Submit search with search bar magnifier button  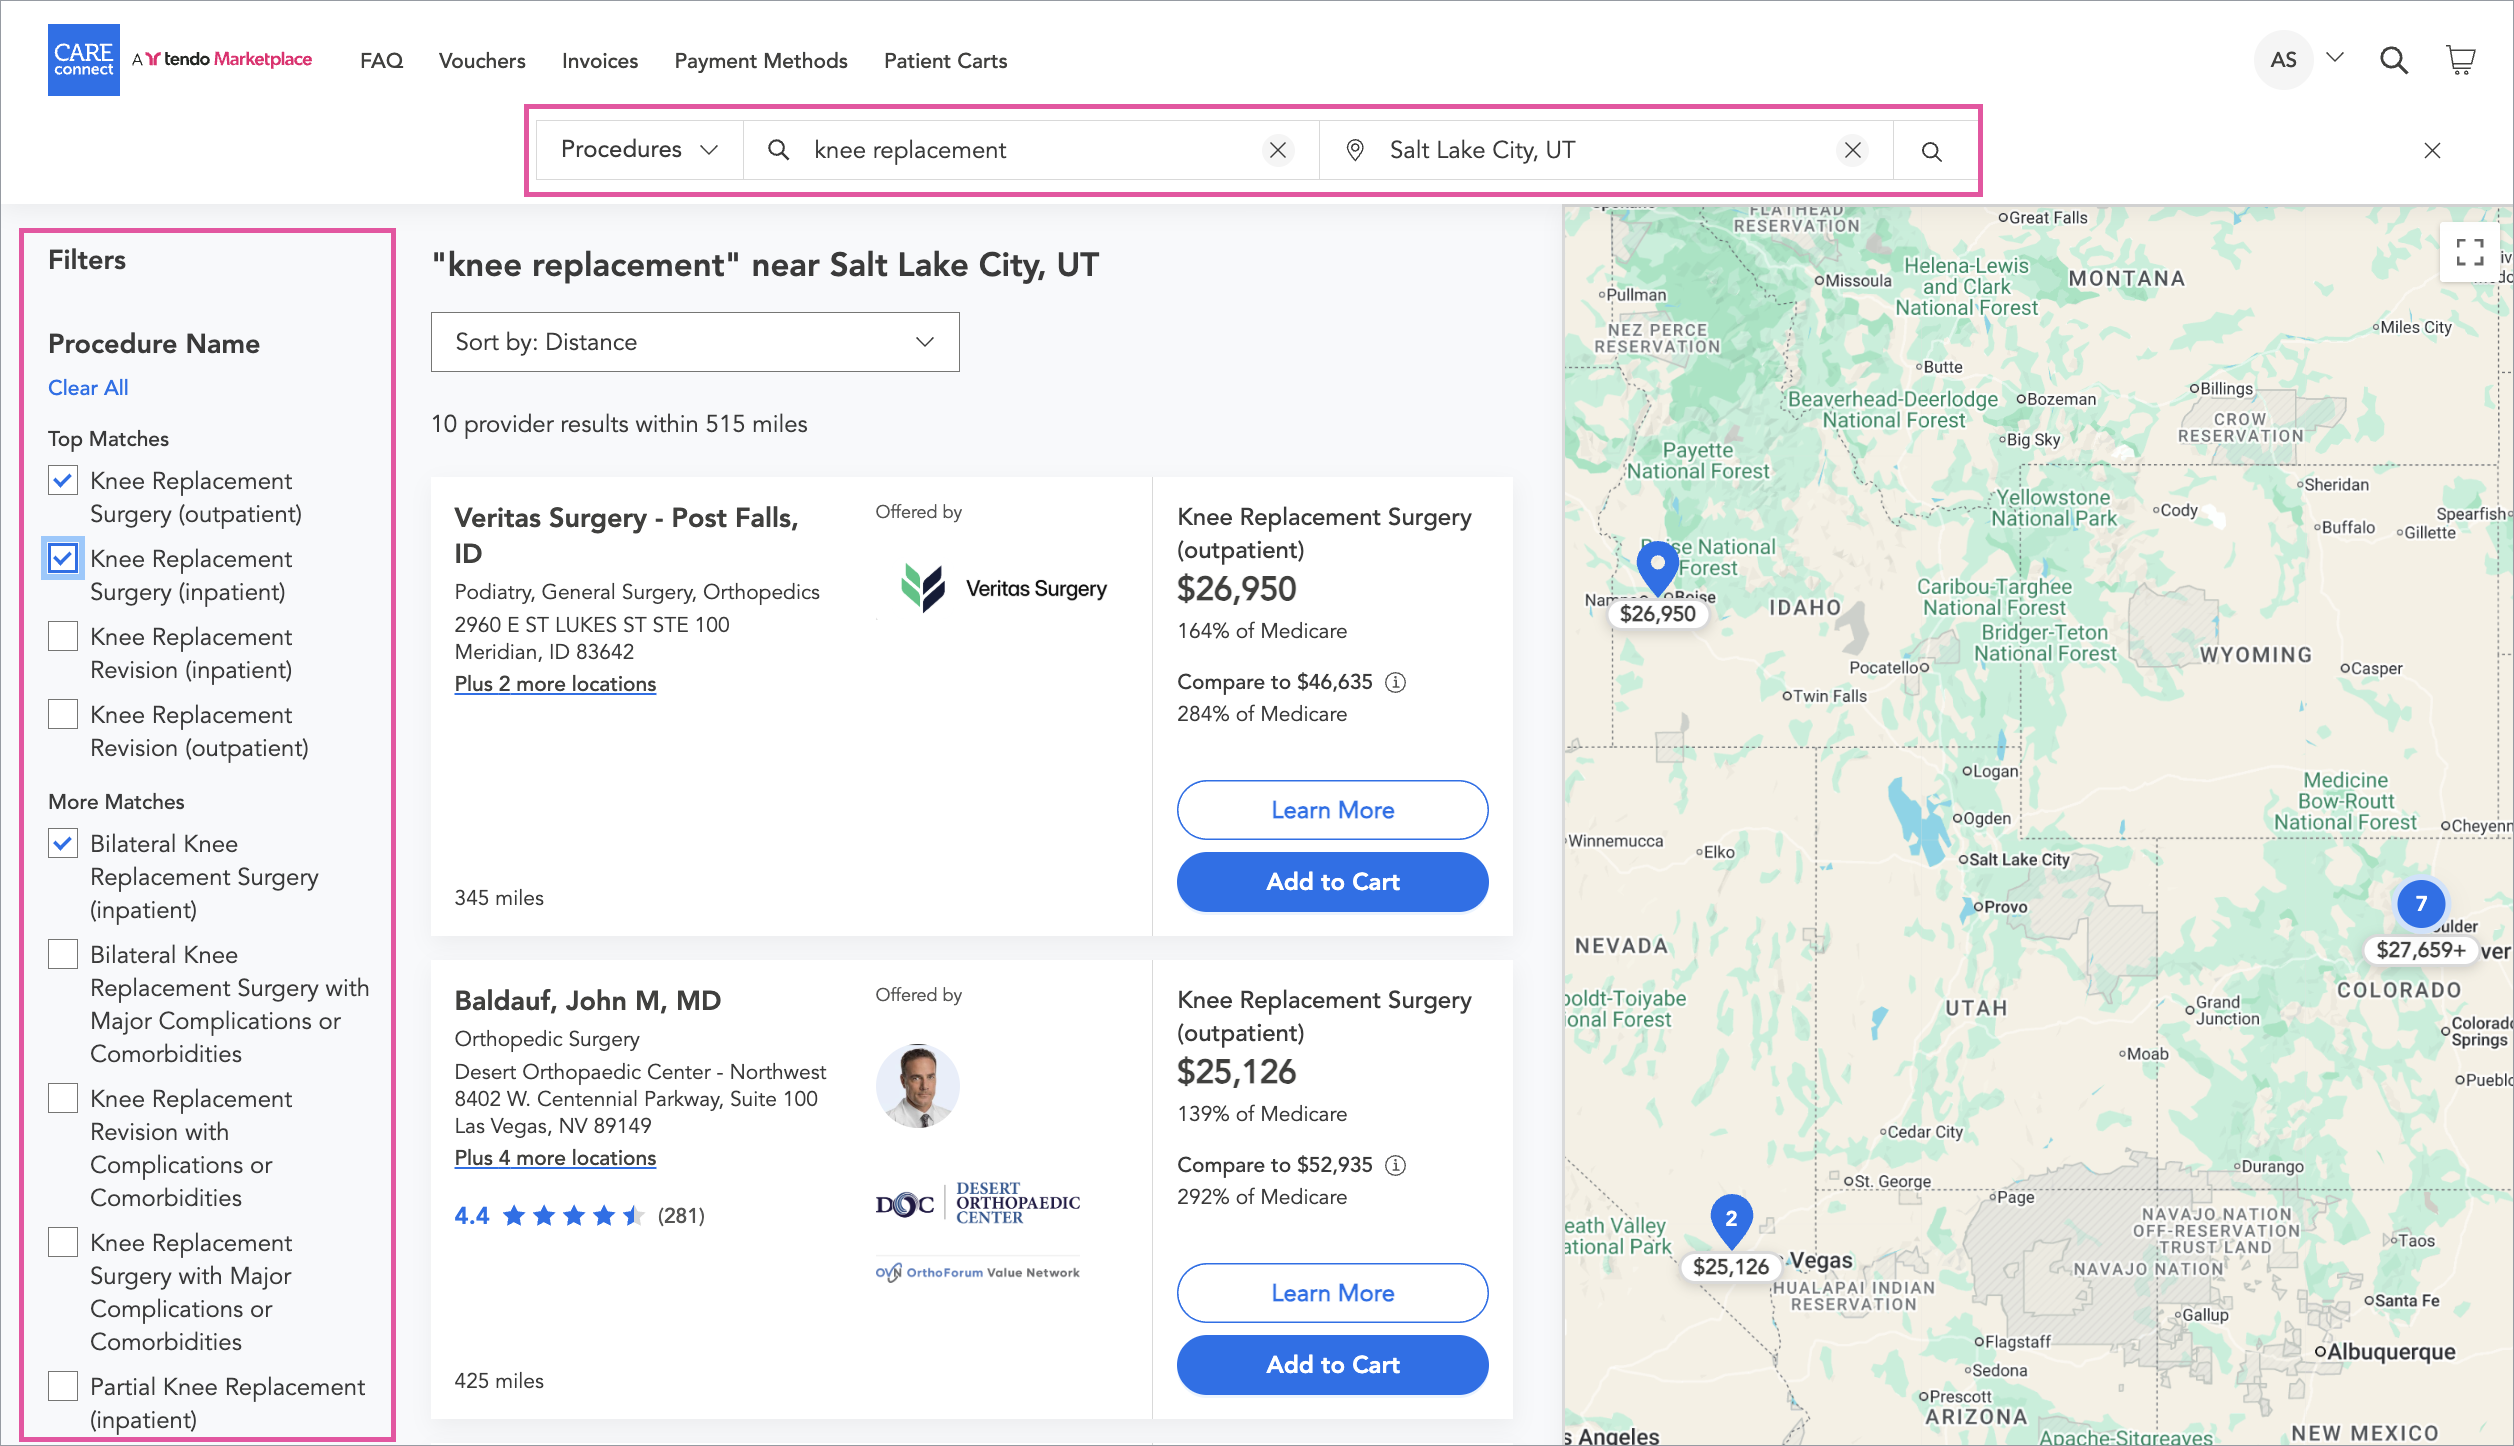1931,151
